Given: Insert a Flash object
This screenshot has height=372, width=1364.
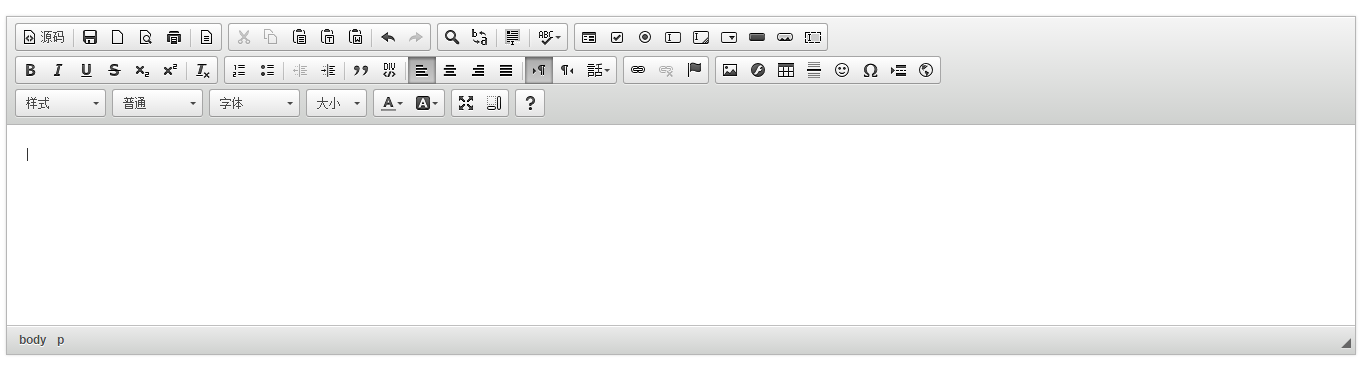Looking at the screenshot, I should coord(758,70).
